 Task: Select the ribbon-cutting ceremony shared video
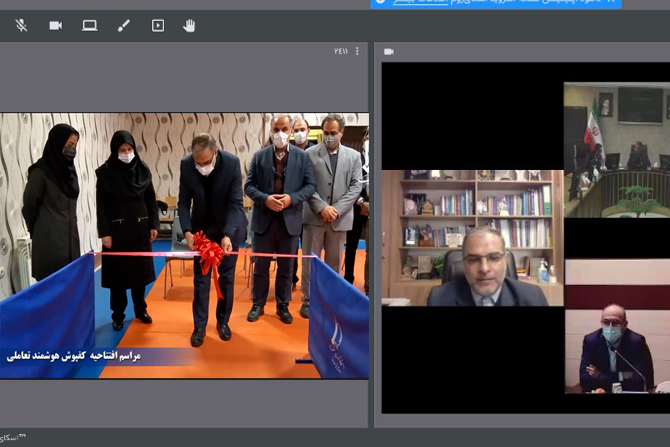point(184,246)
